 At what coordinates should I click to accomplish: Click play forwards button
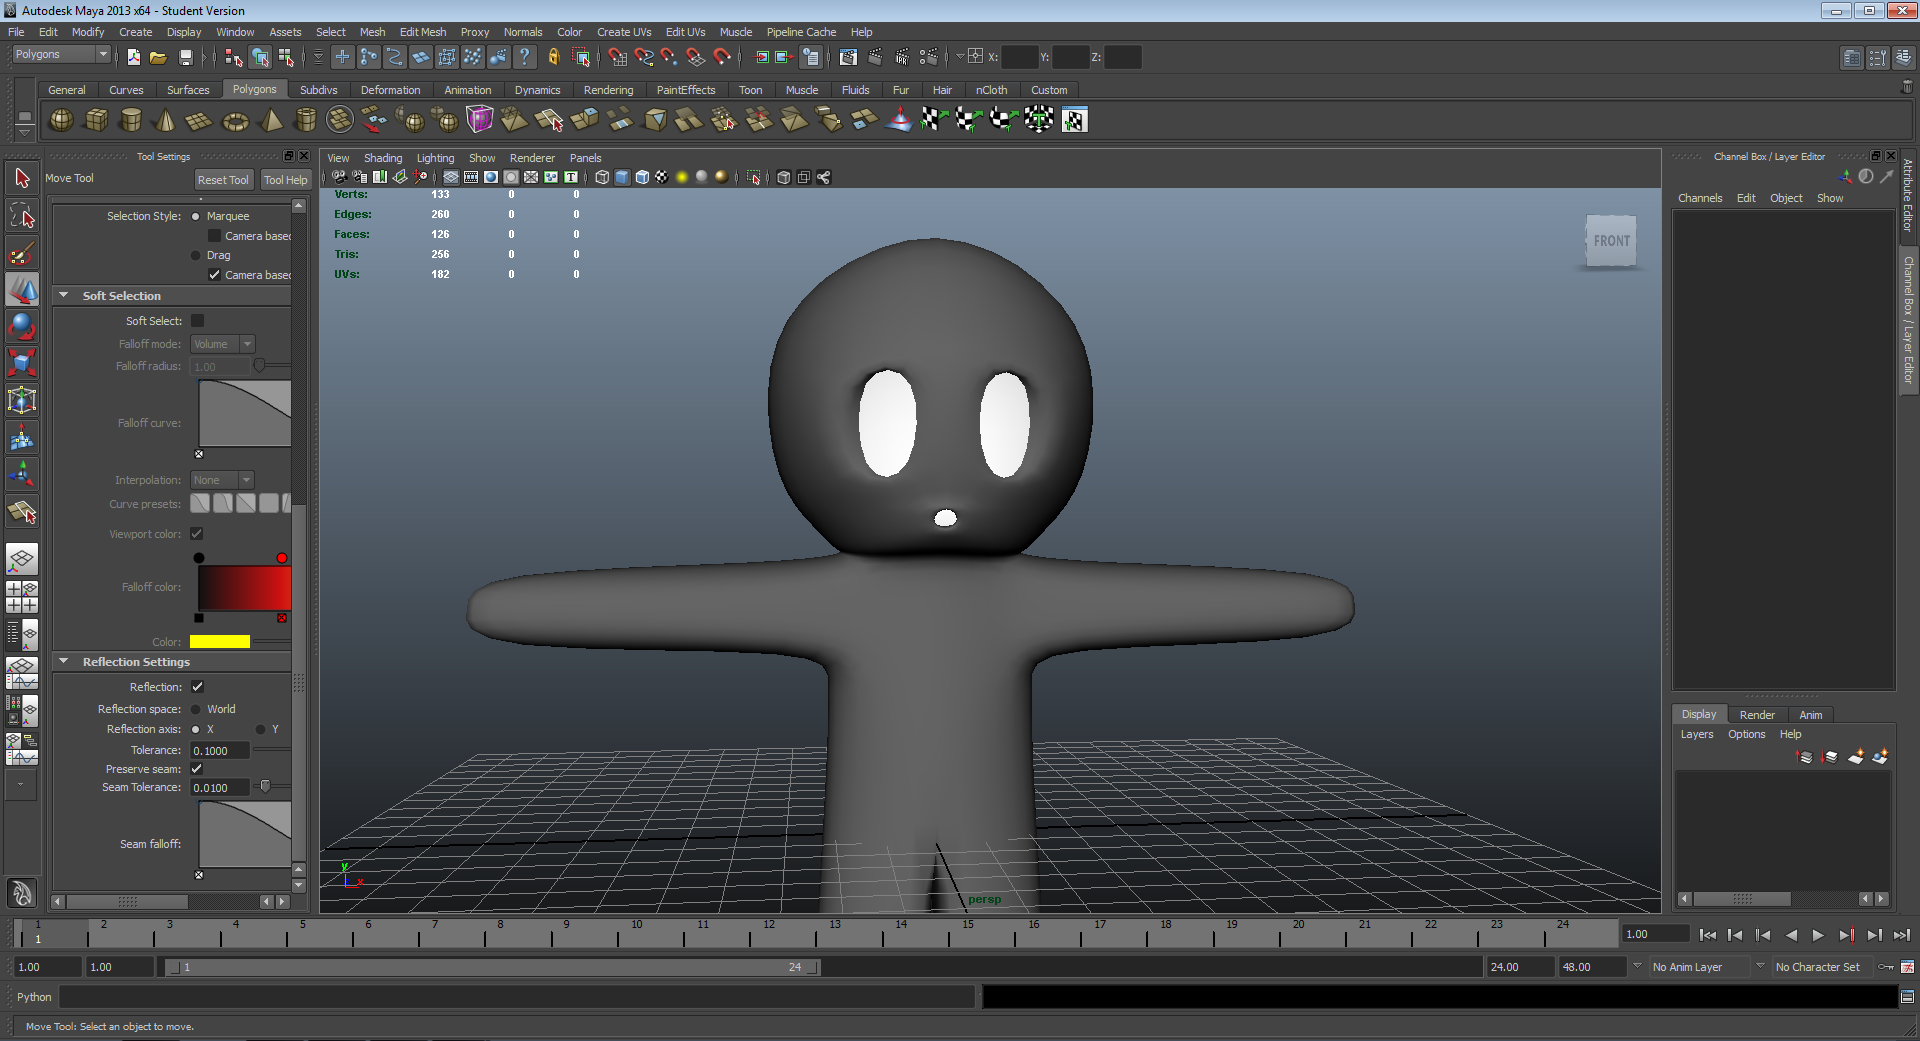pos(1818,935)
